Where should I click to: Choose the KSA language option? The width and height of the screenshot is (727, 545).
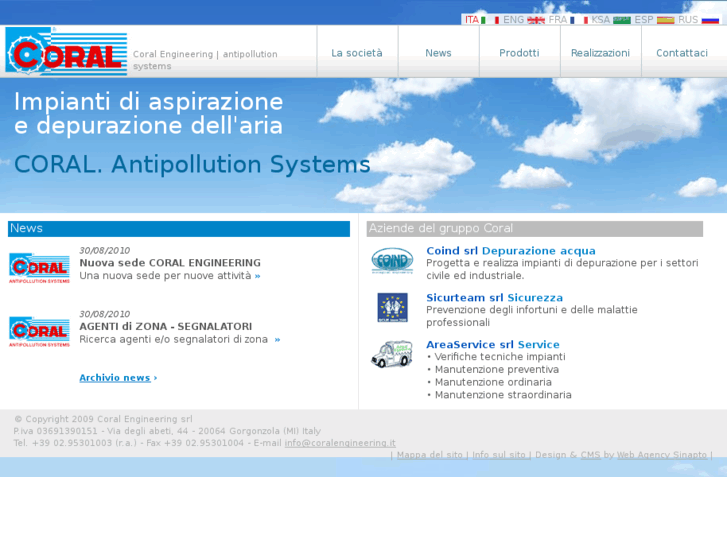[600, 20]
